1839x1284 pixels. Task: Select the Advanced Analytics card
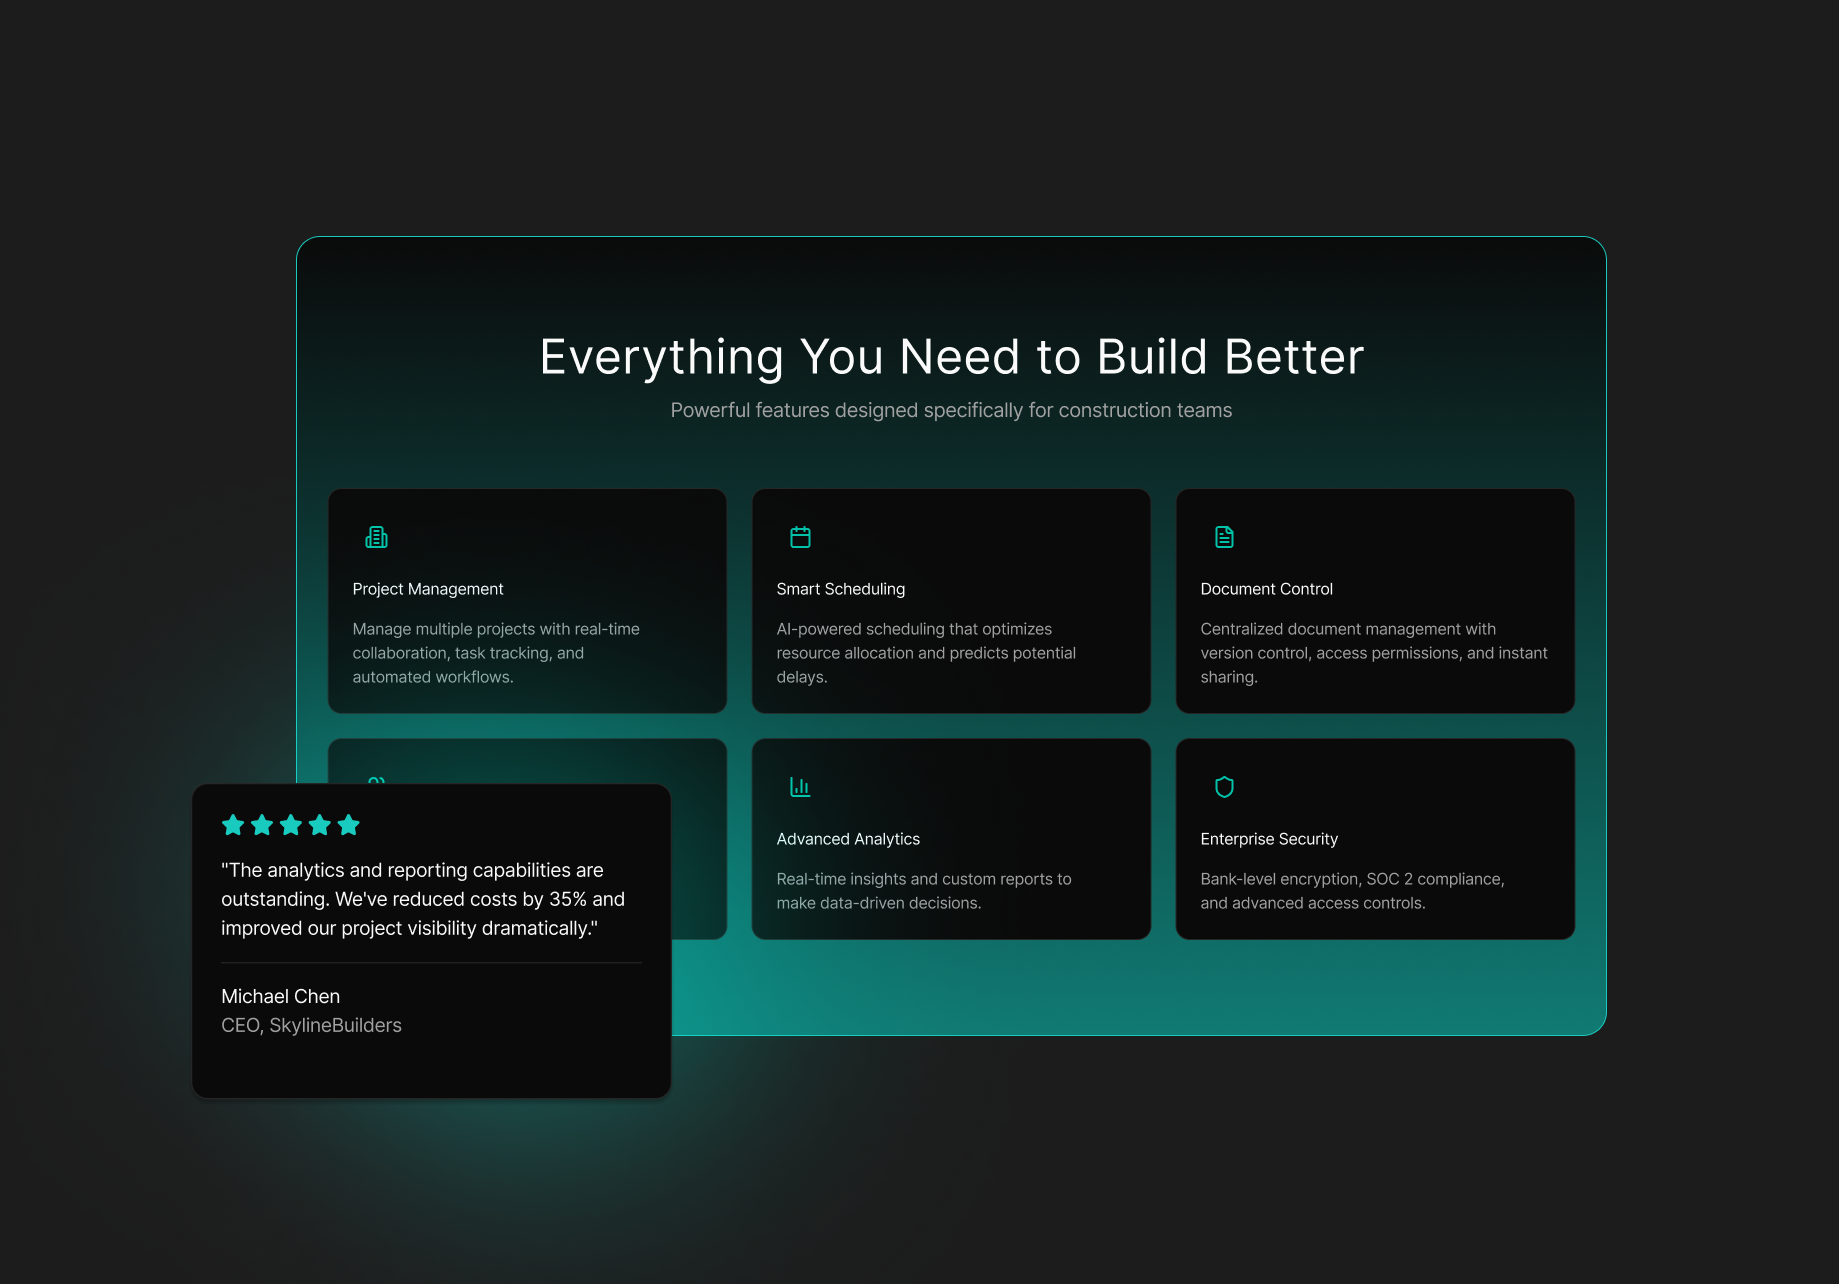point(951,838)
